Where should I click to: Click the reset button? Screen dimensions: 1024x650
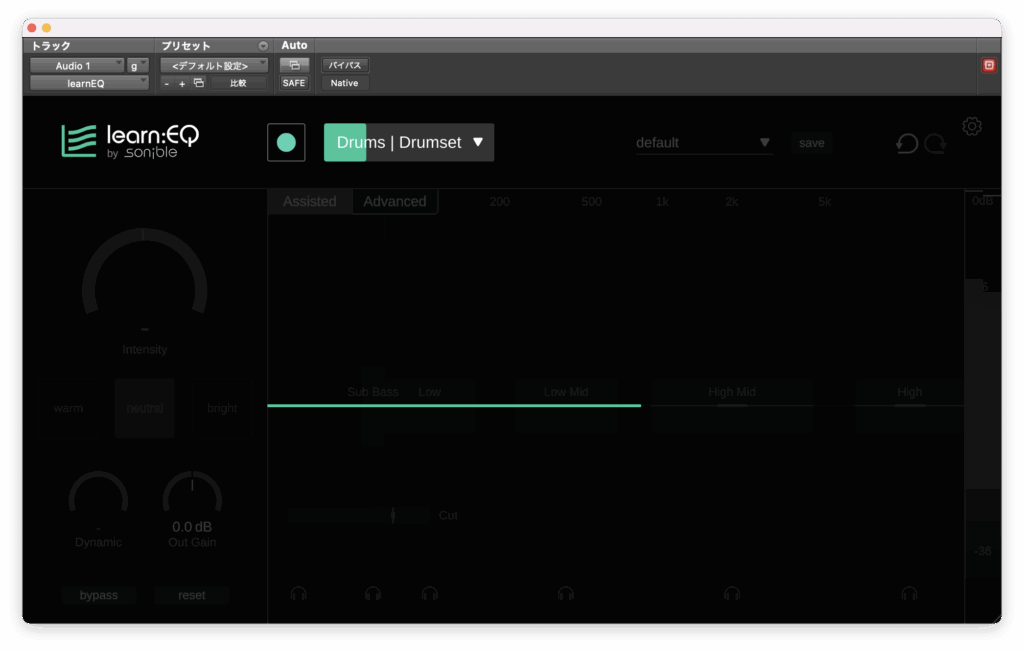tap(191, 595)
